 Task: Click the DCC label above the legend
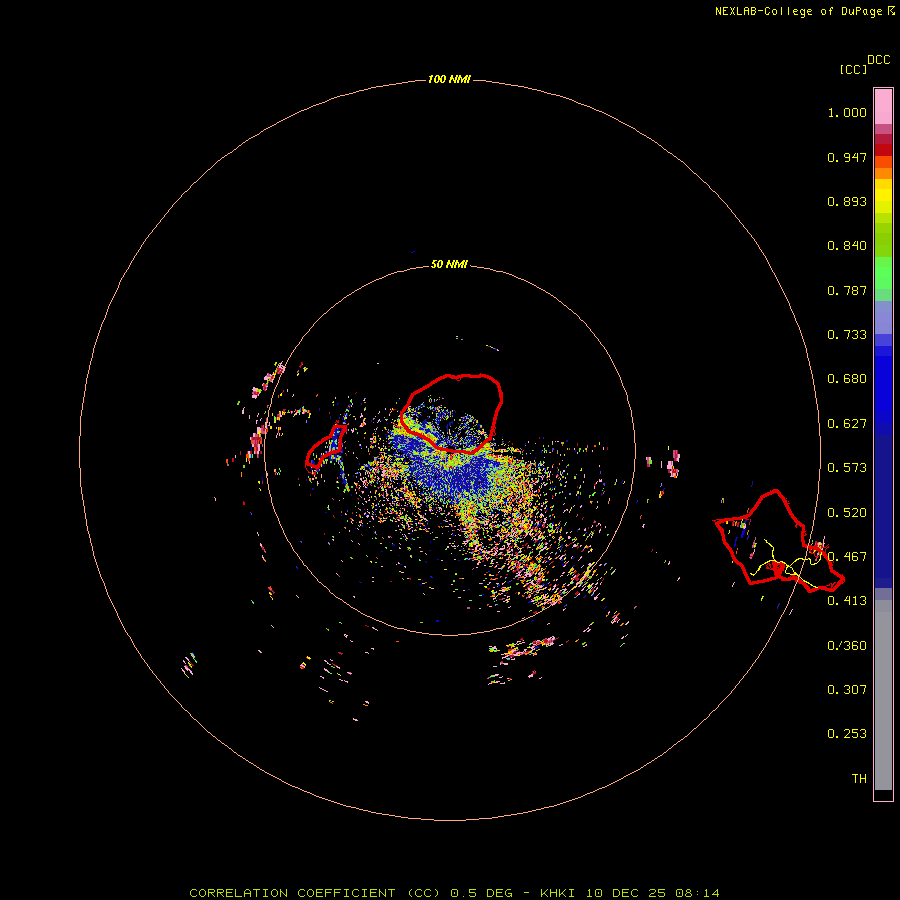(878, 60)
